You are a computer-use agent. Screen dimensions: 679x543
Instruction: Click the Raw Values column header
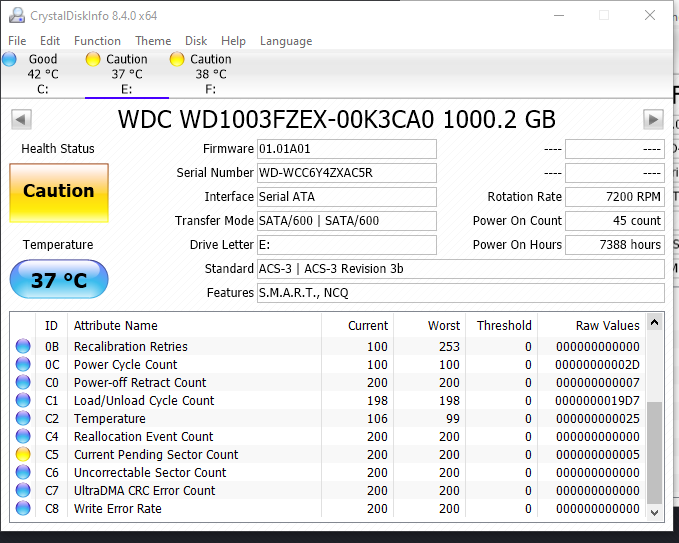592,326
